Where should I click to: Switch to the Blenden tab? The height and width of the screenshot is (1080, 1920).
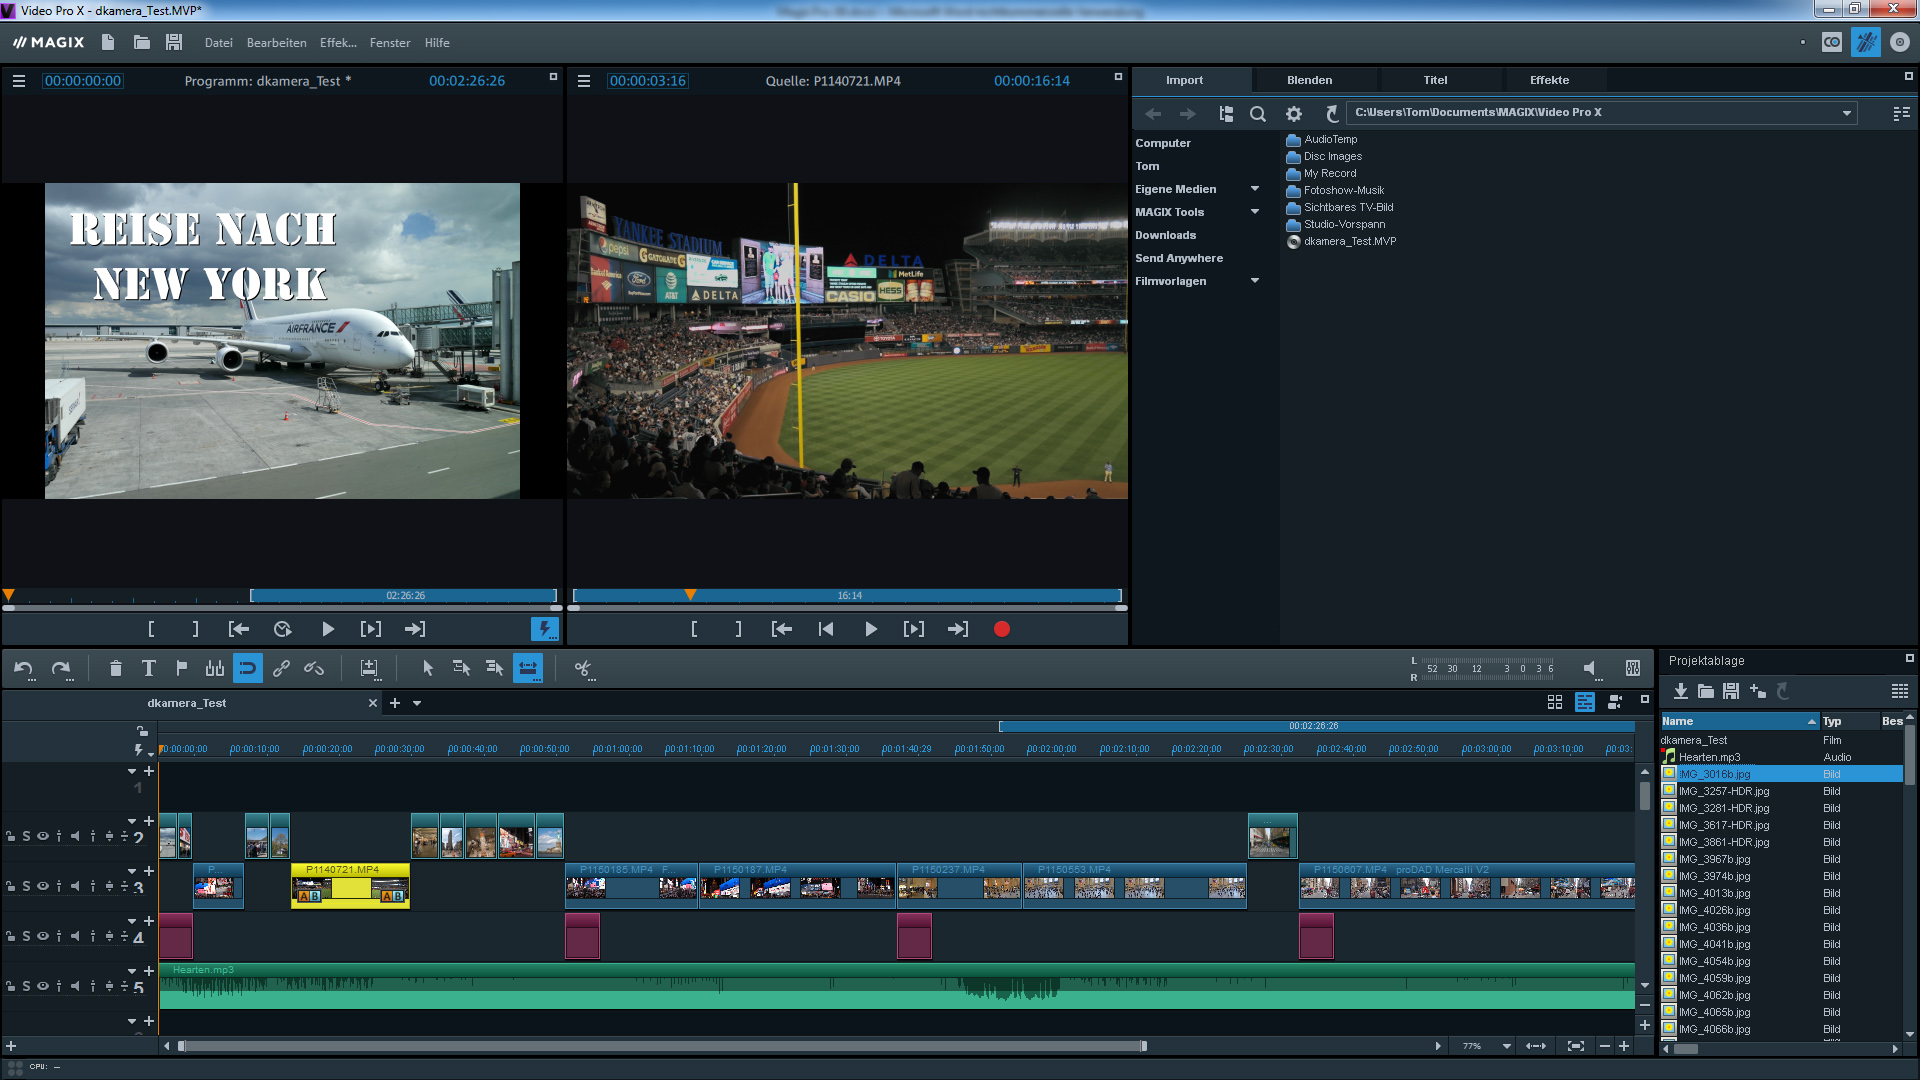1309,80
